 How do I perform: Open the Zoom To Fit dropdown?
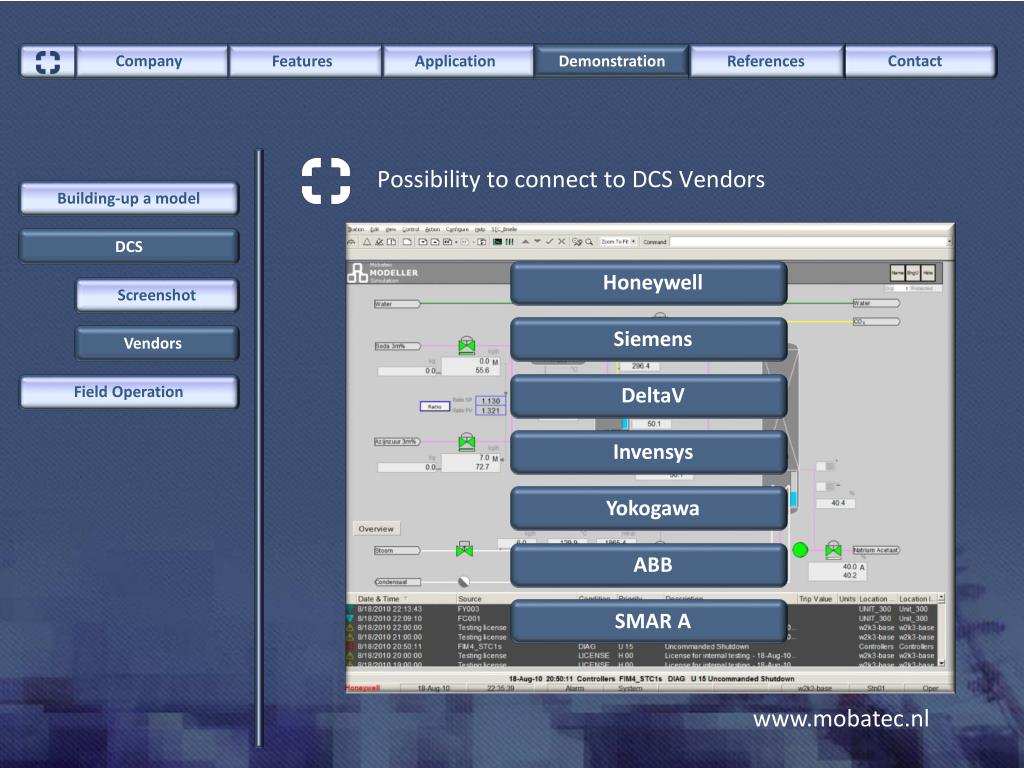click(618, 242)
